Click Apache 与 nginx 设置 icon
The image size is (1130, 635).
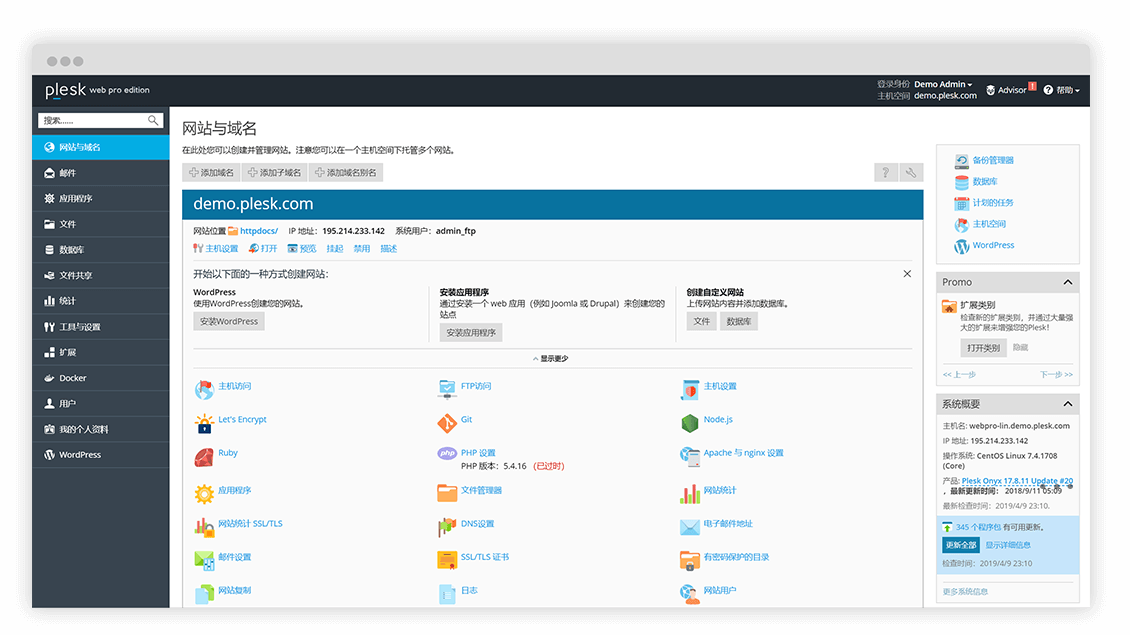click(x=690, y=457)
